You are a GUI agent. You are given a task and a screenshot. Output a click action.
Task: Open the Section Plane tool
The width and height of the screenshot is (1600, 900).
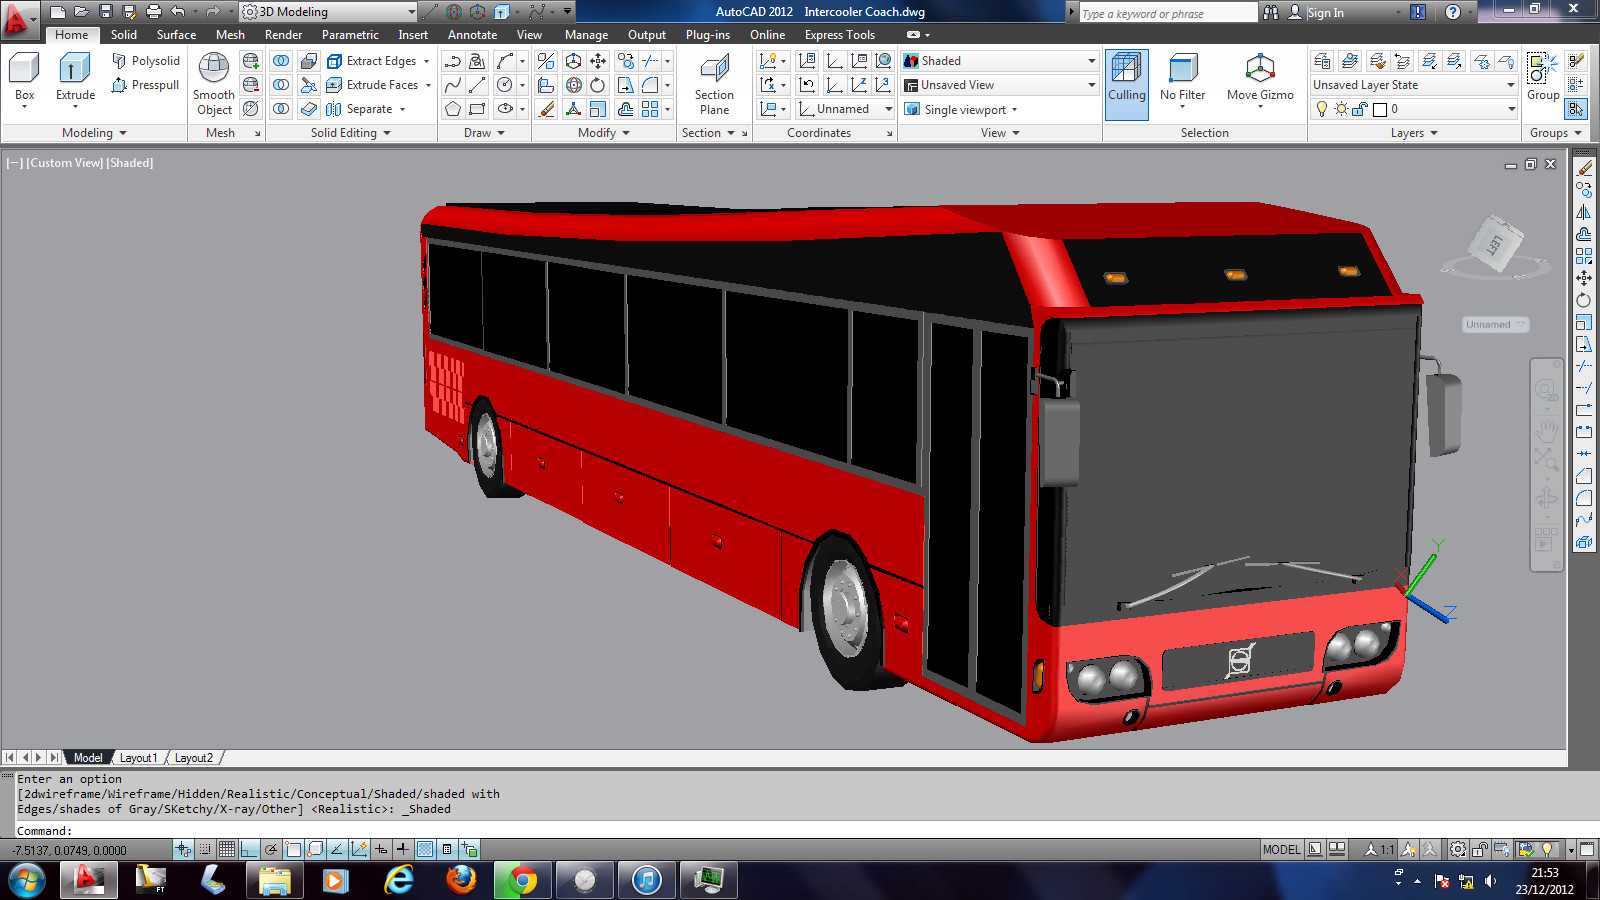point(714,85)
